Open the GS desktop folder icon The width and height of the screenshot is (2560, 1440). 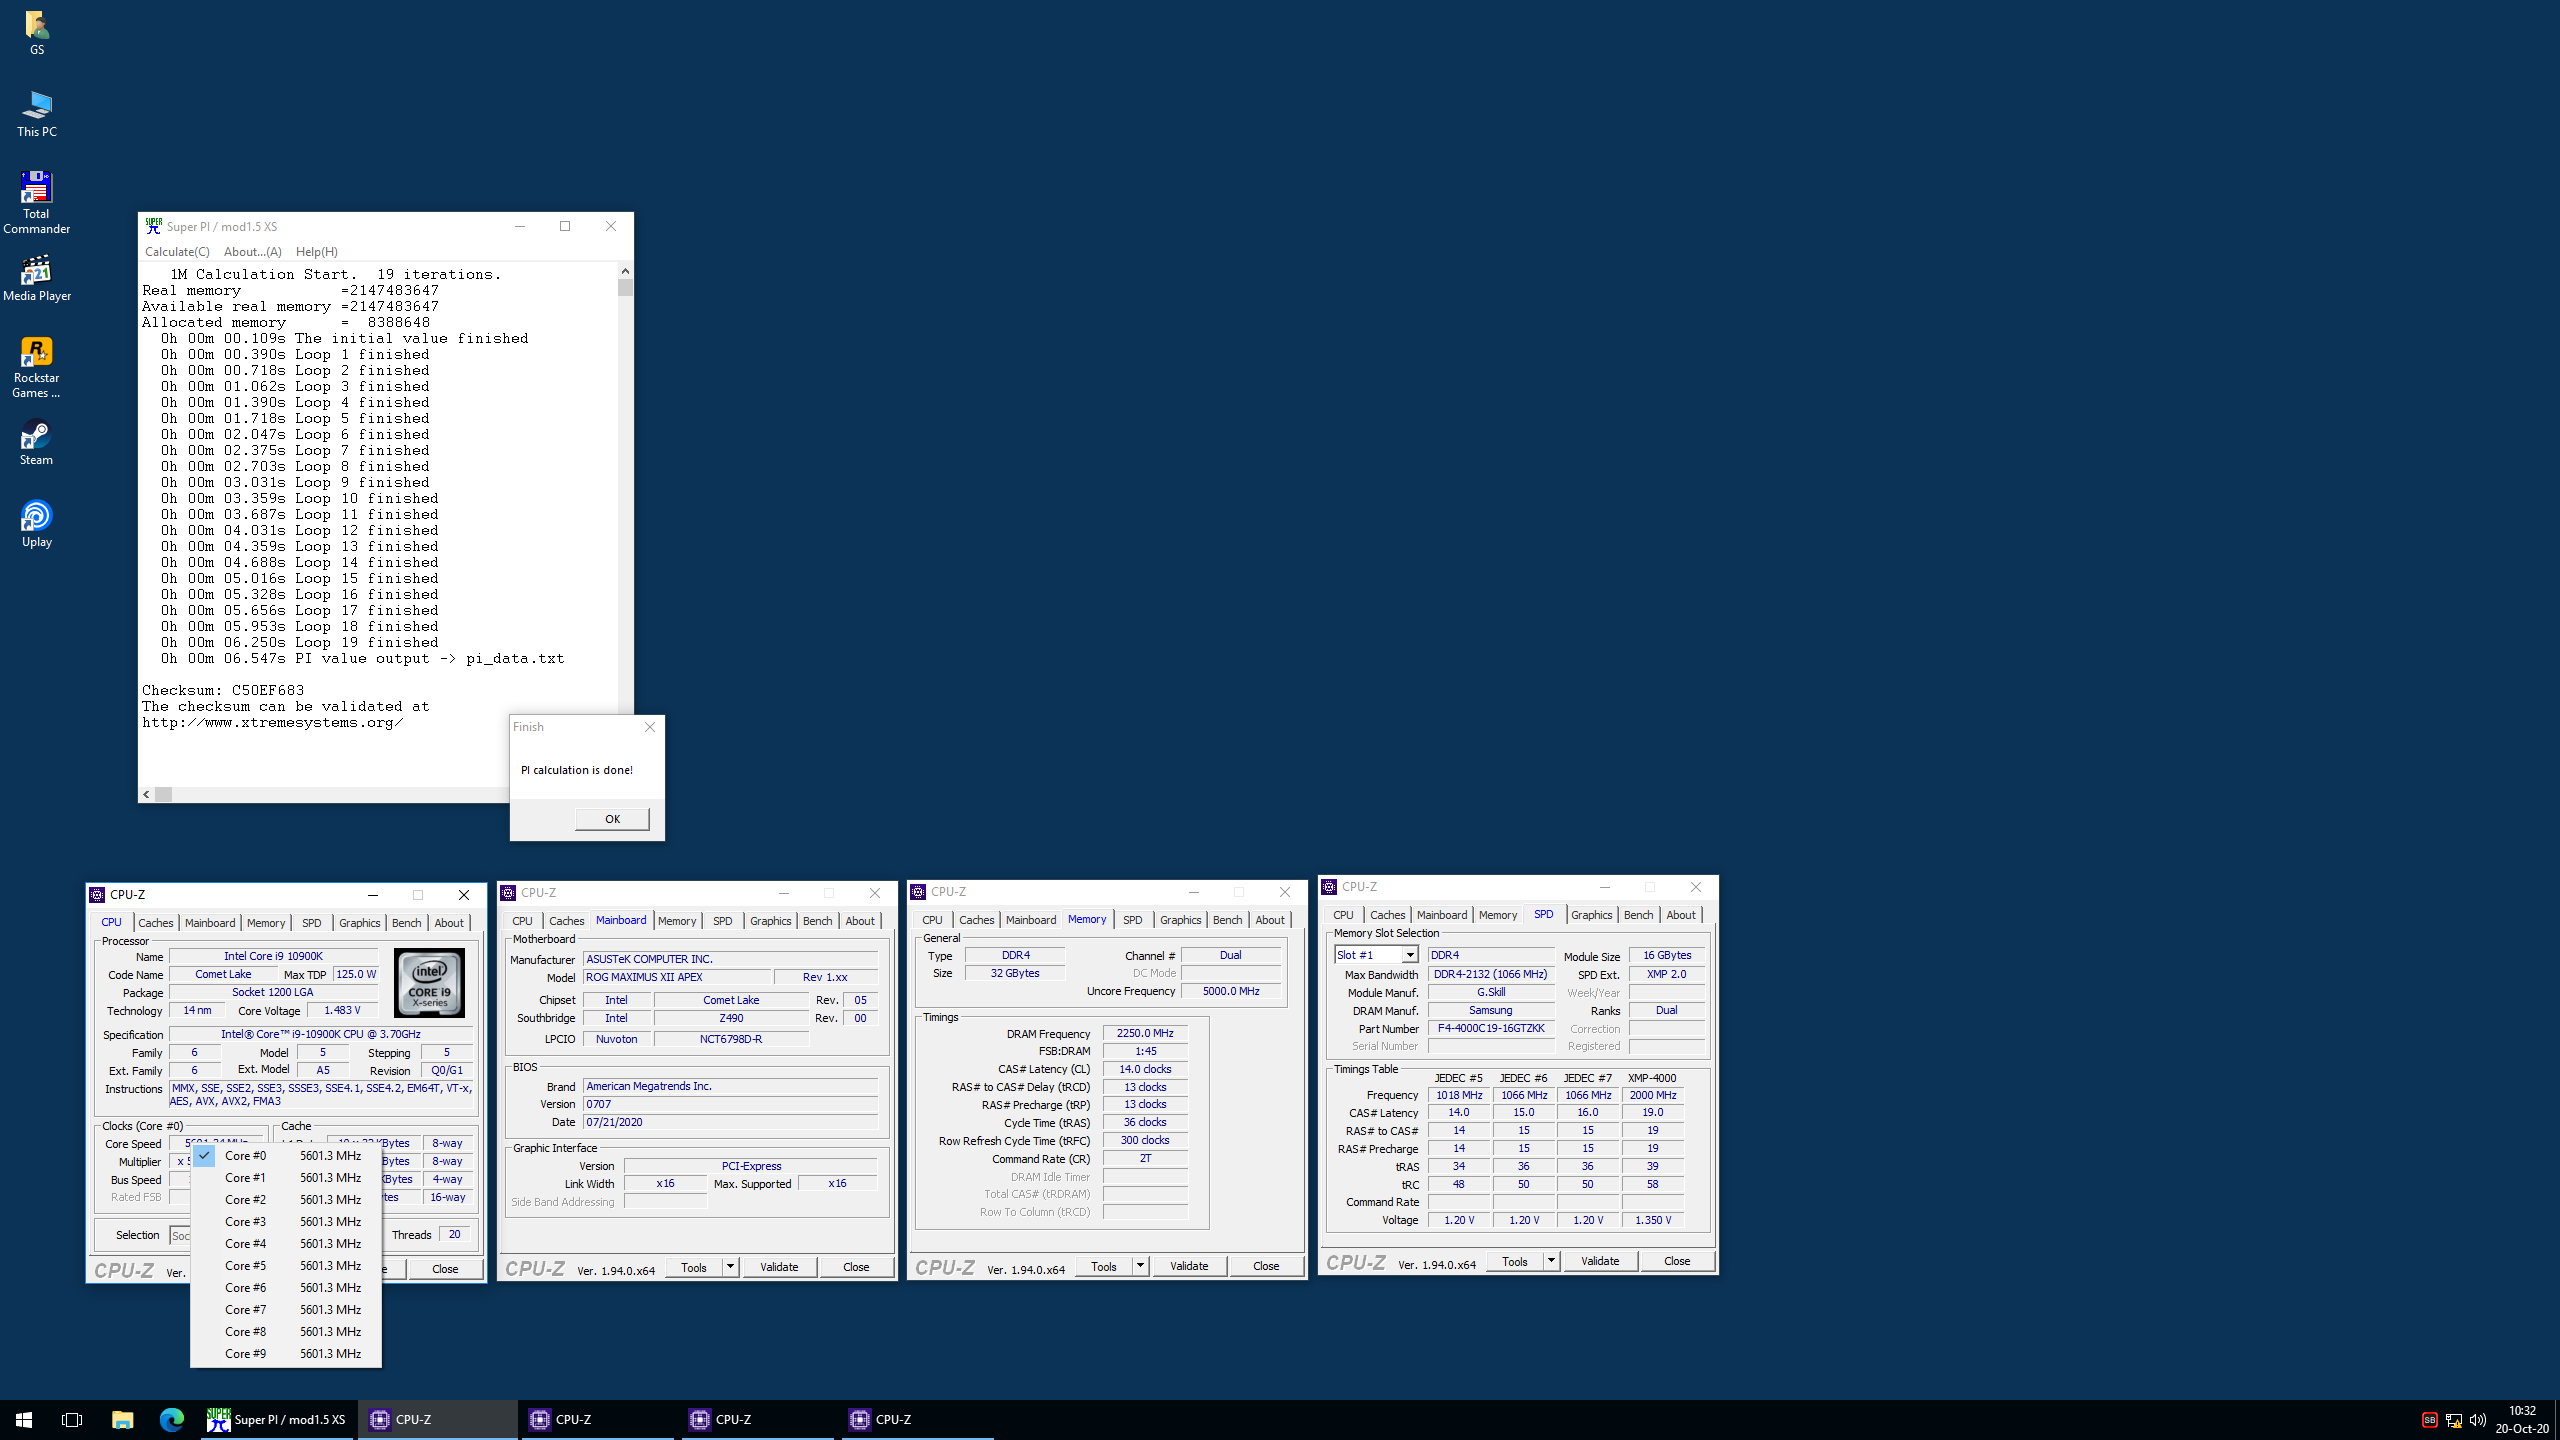coord(36,31)
